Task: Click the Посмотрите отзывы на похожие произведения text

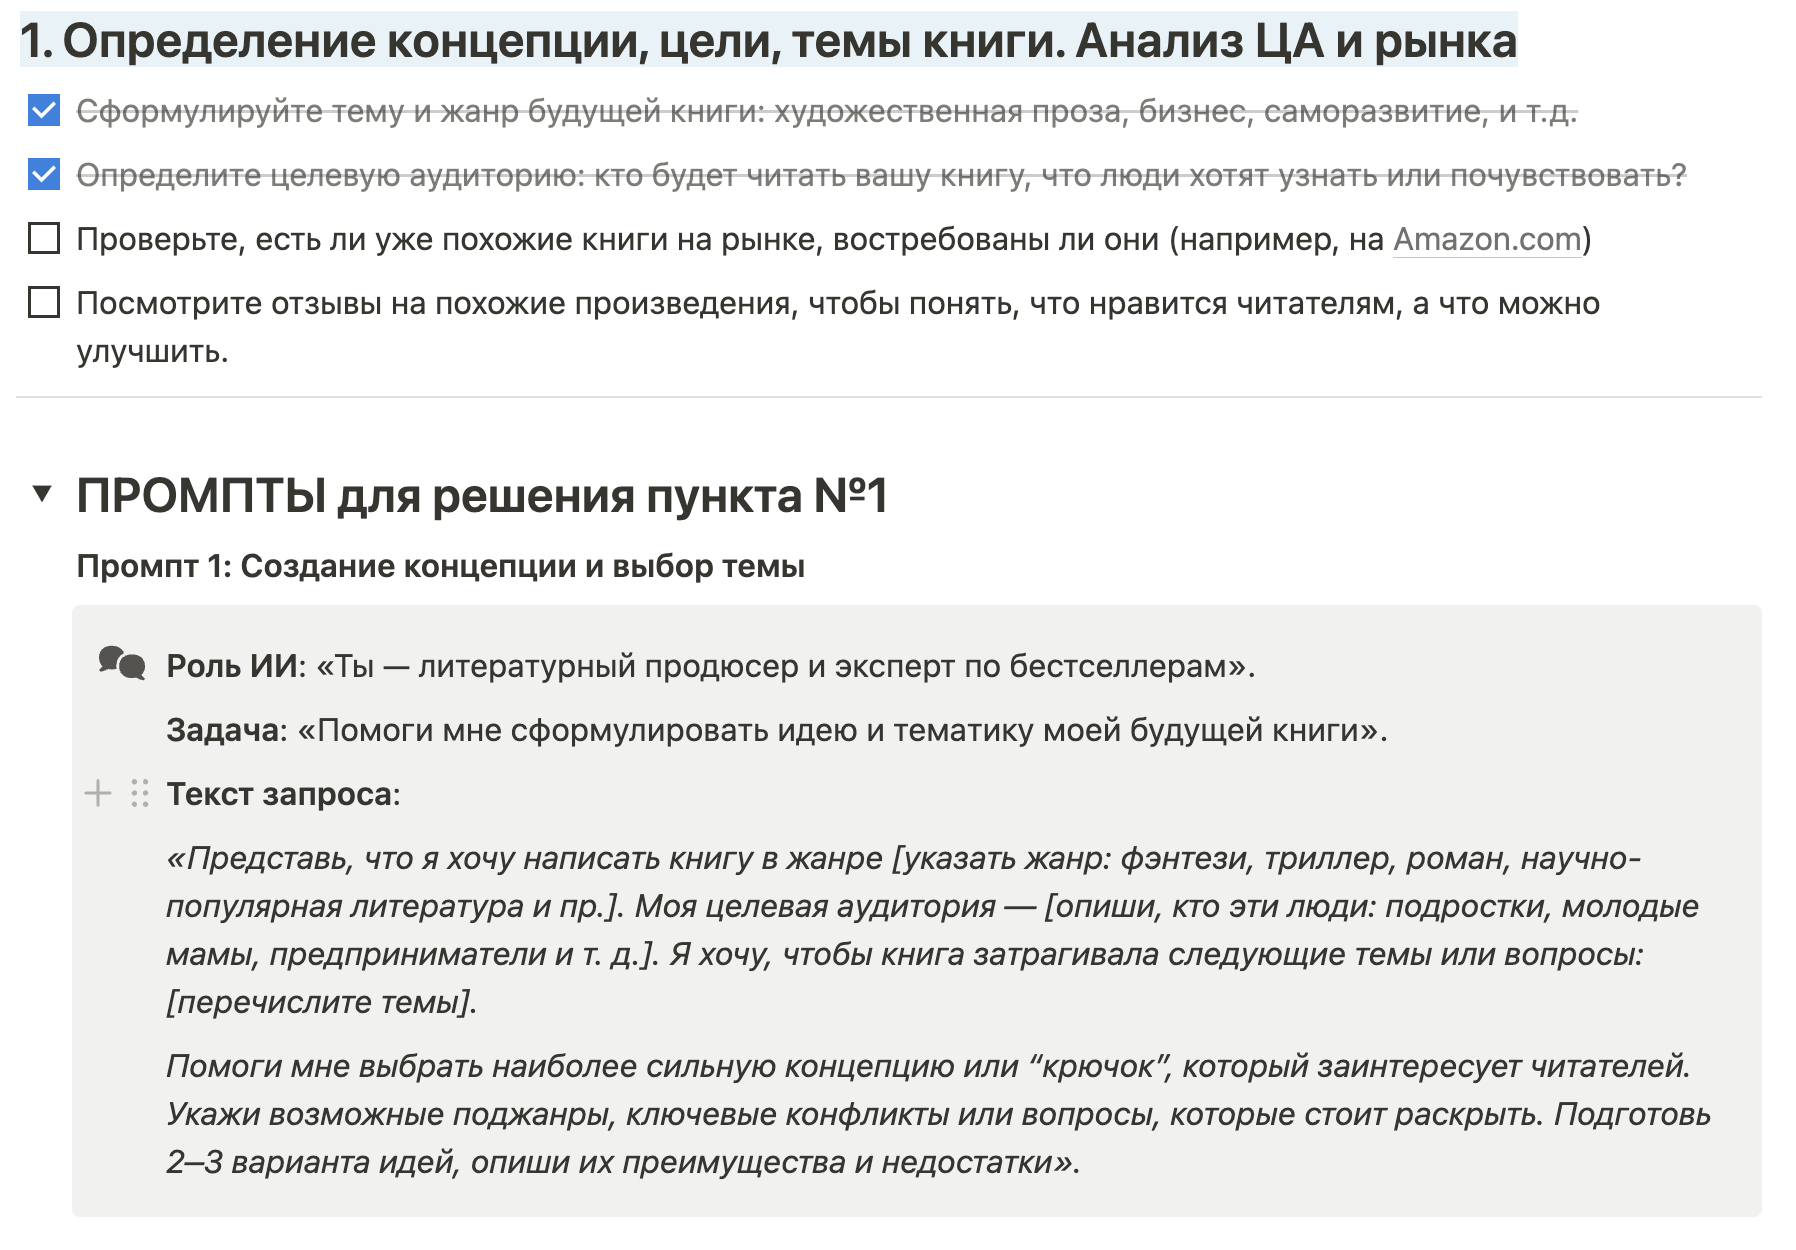Action: point(838,304)
